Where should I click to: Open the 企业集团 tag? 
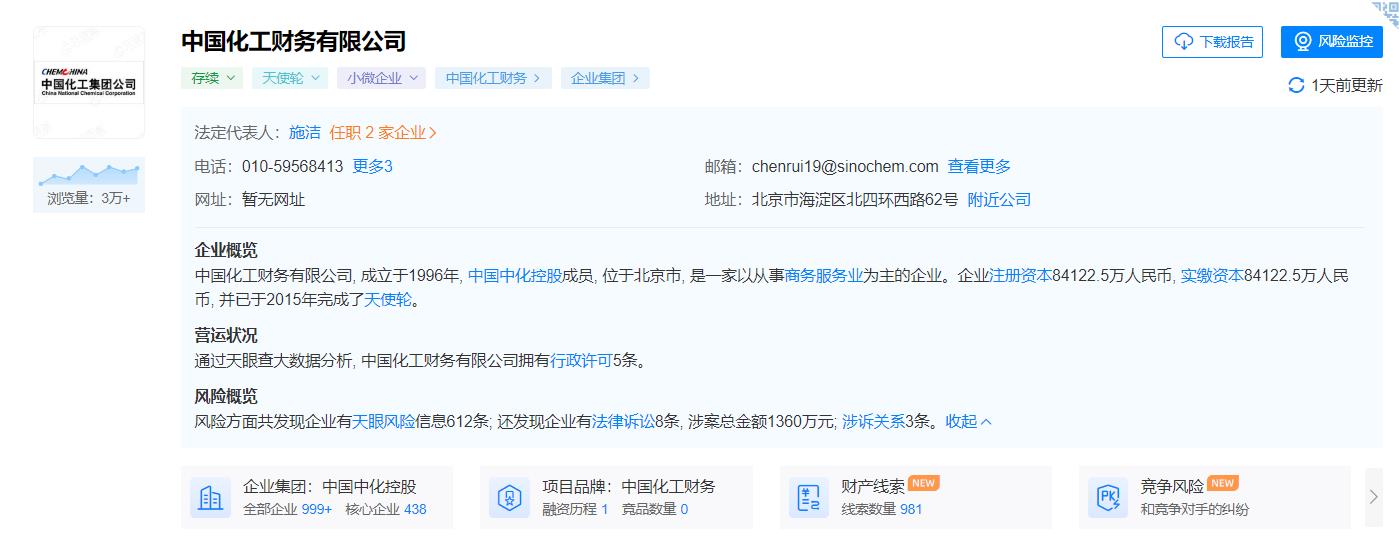point(605,78)
